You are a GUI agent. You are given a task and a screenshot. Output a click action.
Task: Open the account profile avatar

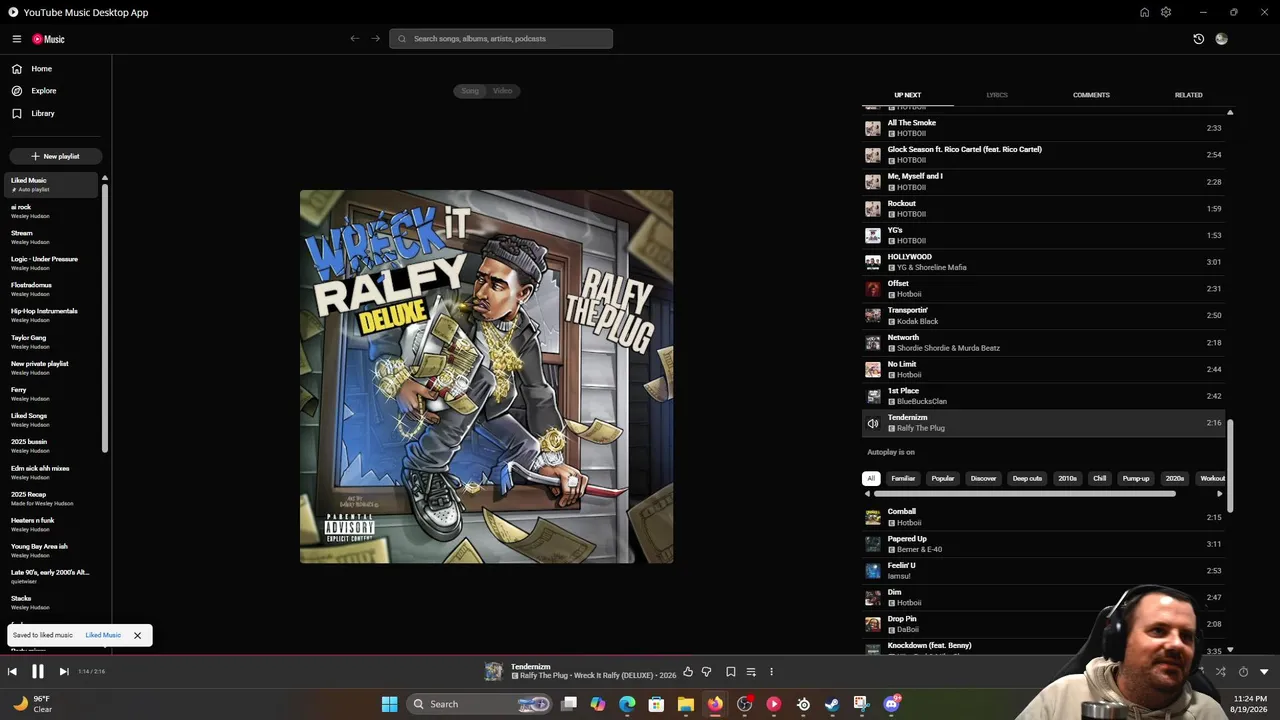pos(1221,39)
